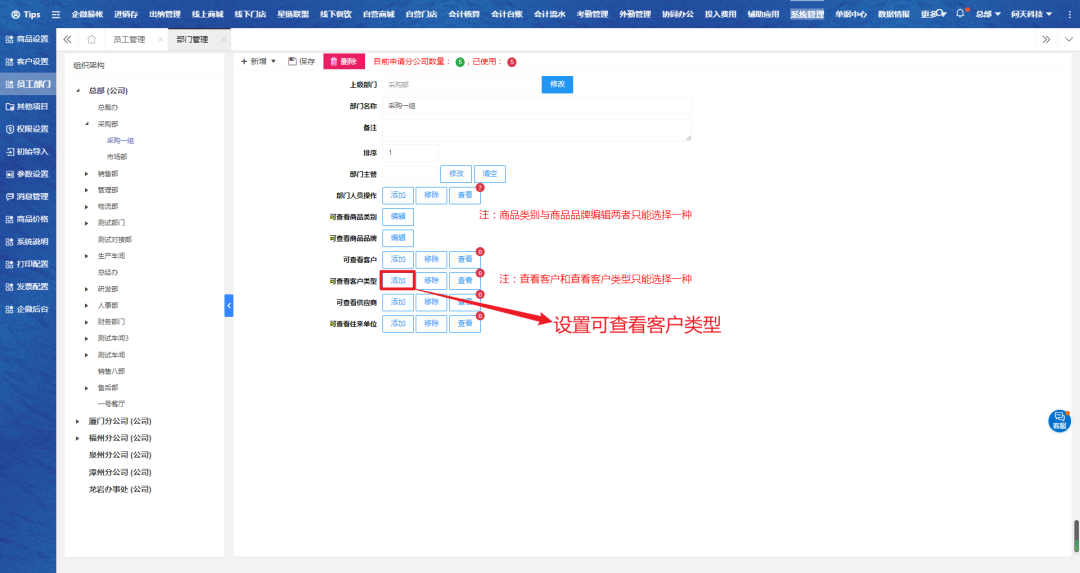Select 市场部 in organization tree
The image size is (1080, 573).
(x=117, y=157)
